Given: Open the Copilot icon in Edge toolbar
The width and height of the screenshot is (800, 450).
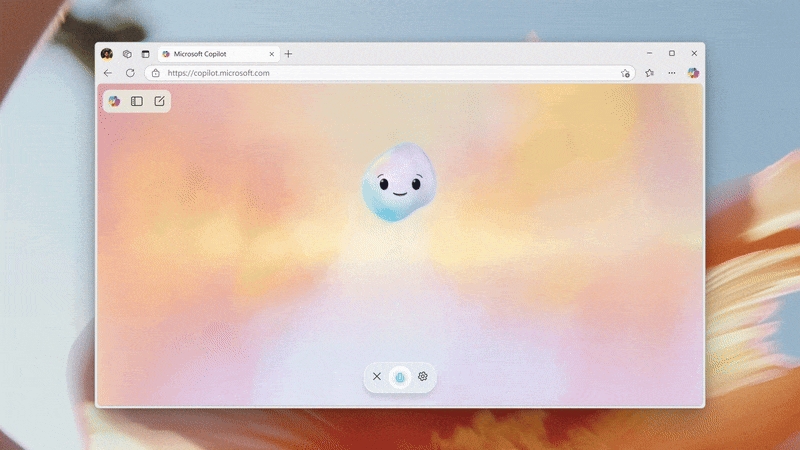Looking at the screenshot, I should click(693, 73).
